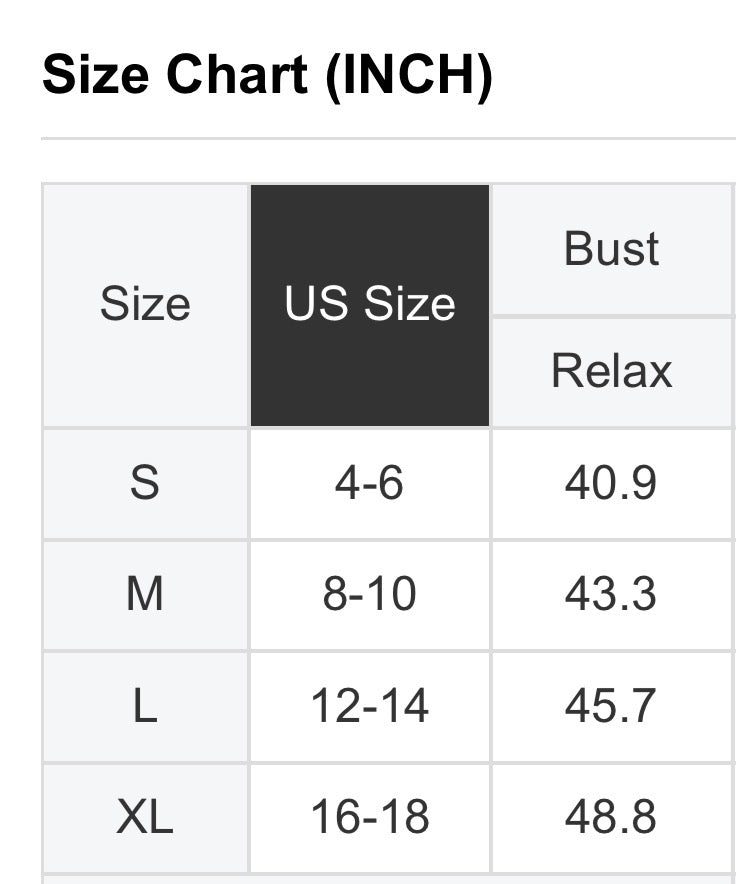Image resolution: width=736 pixels, height=884 pixels.
Task: Select the "Size" column header cell
Action: point(145,305)
